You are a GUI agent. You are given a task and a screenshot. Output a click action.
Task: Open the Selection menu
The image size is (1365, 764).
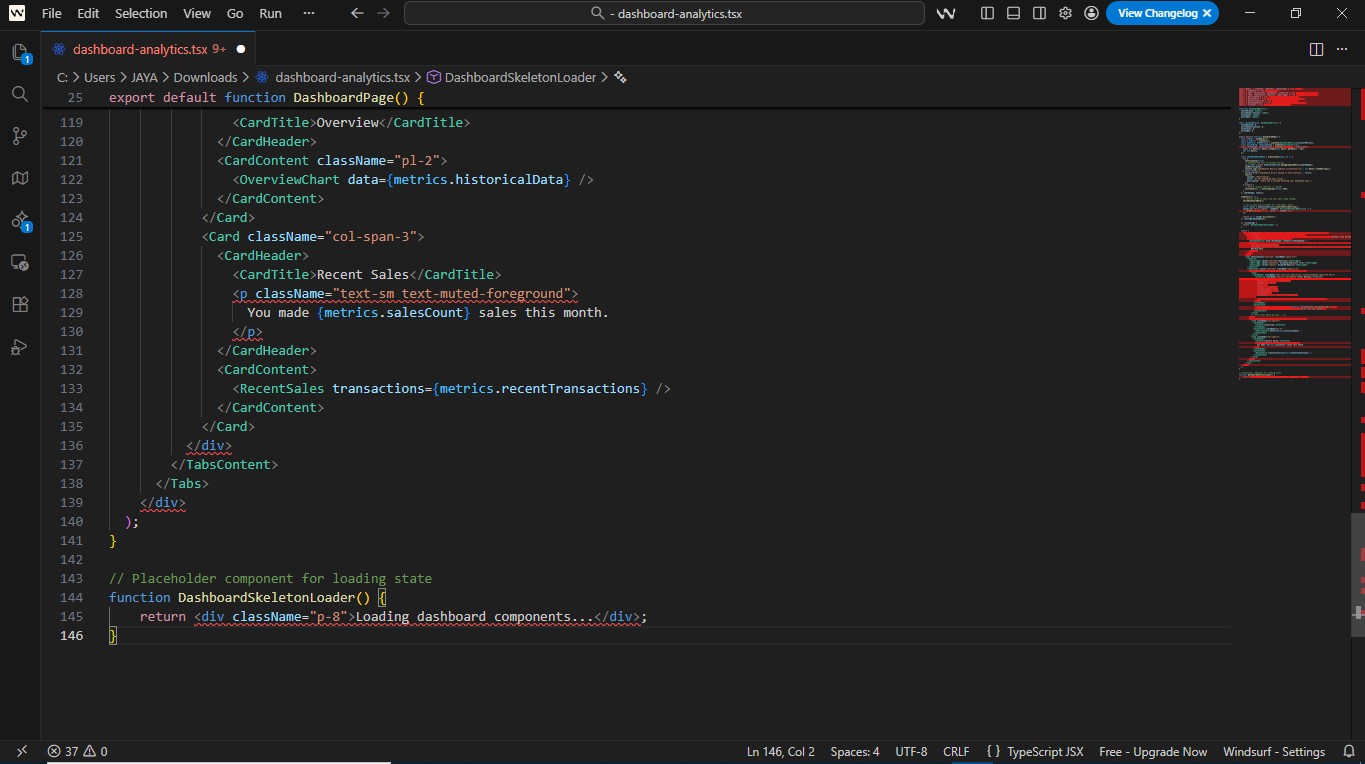click(141, 13)
